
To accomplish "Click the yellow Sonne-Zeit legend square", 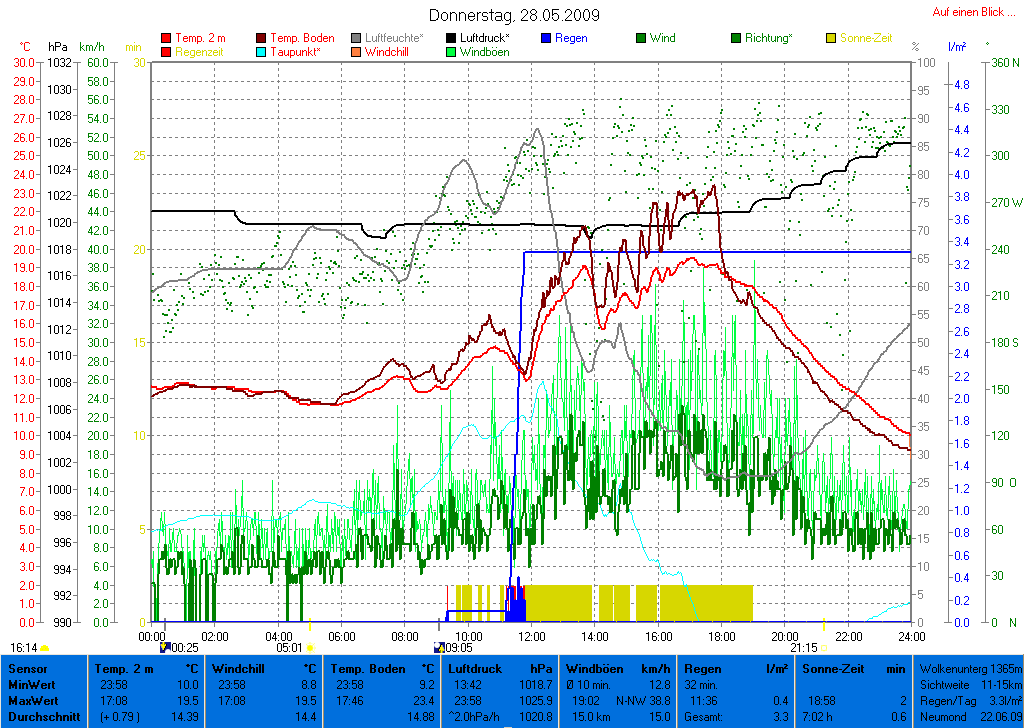I will (831, 38).
